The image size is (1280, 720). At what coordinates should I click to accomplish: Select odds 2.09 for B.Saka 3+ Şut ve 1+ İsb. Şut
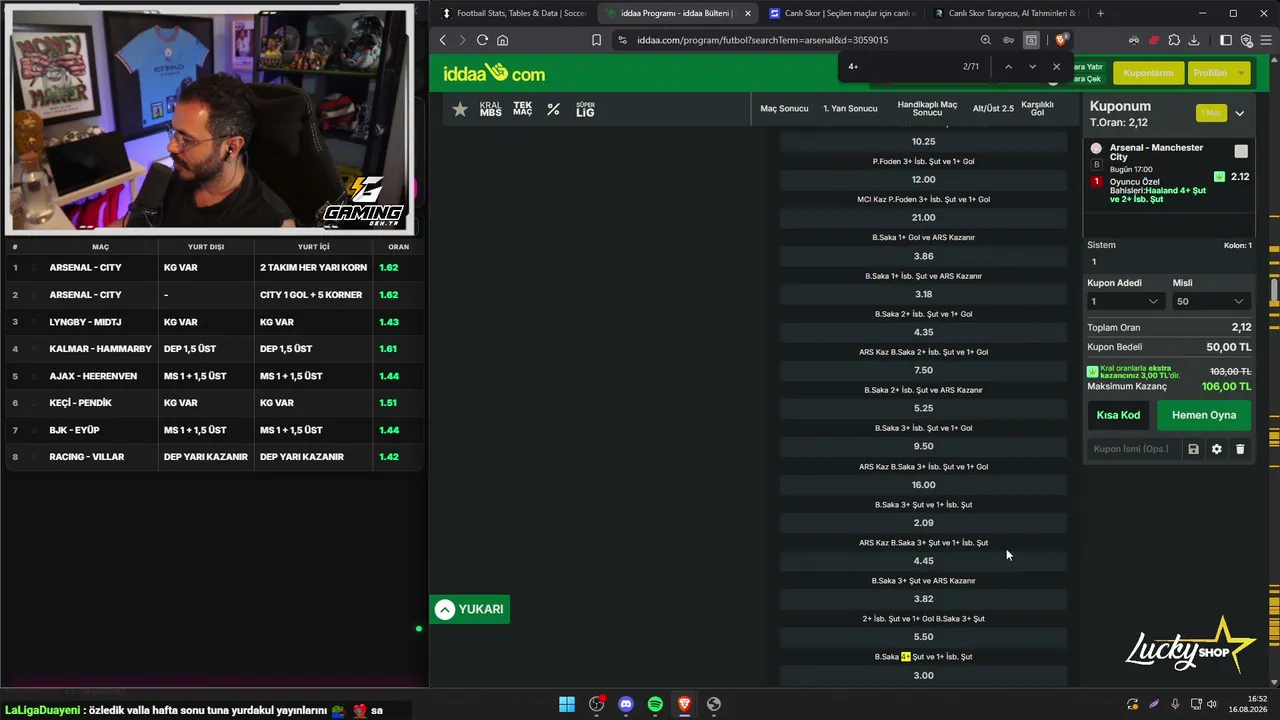[x=923, y=523]
